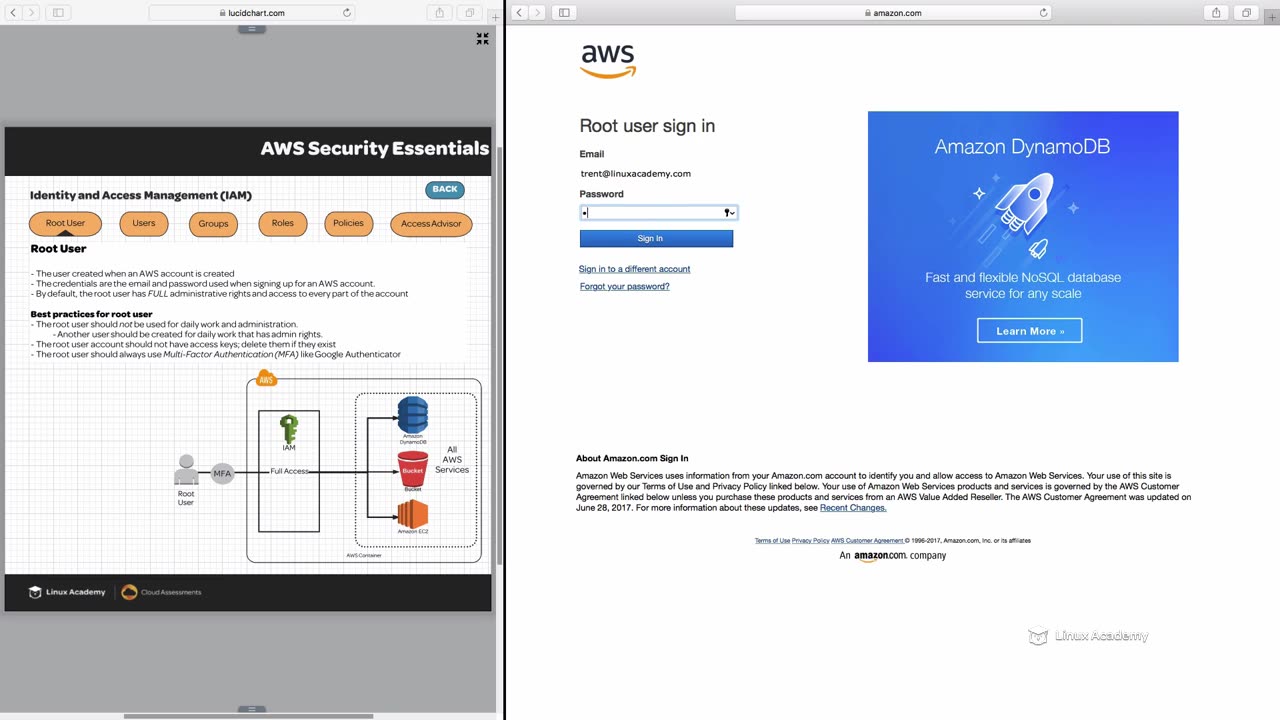The height and width of the screenshot is (720, 1280).
Task: Click the Root user sign in heading
Action: click(647, 126)
